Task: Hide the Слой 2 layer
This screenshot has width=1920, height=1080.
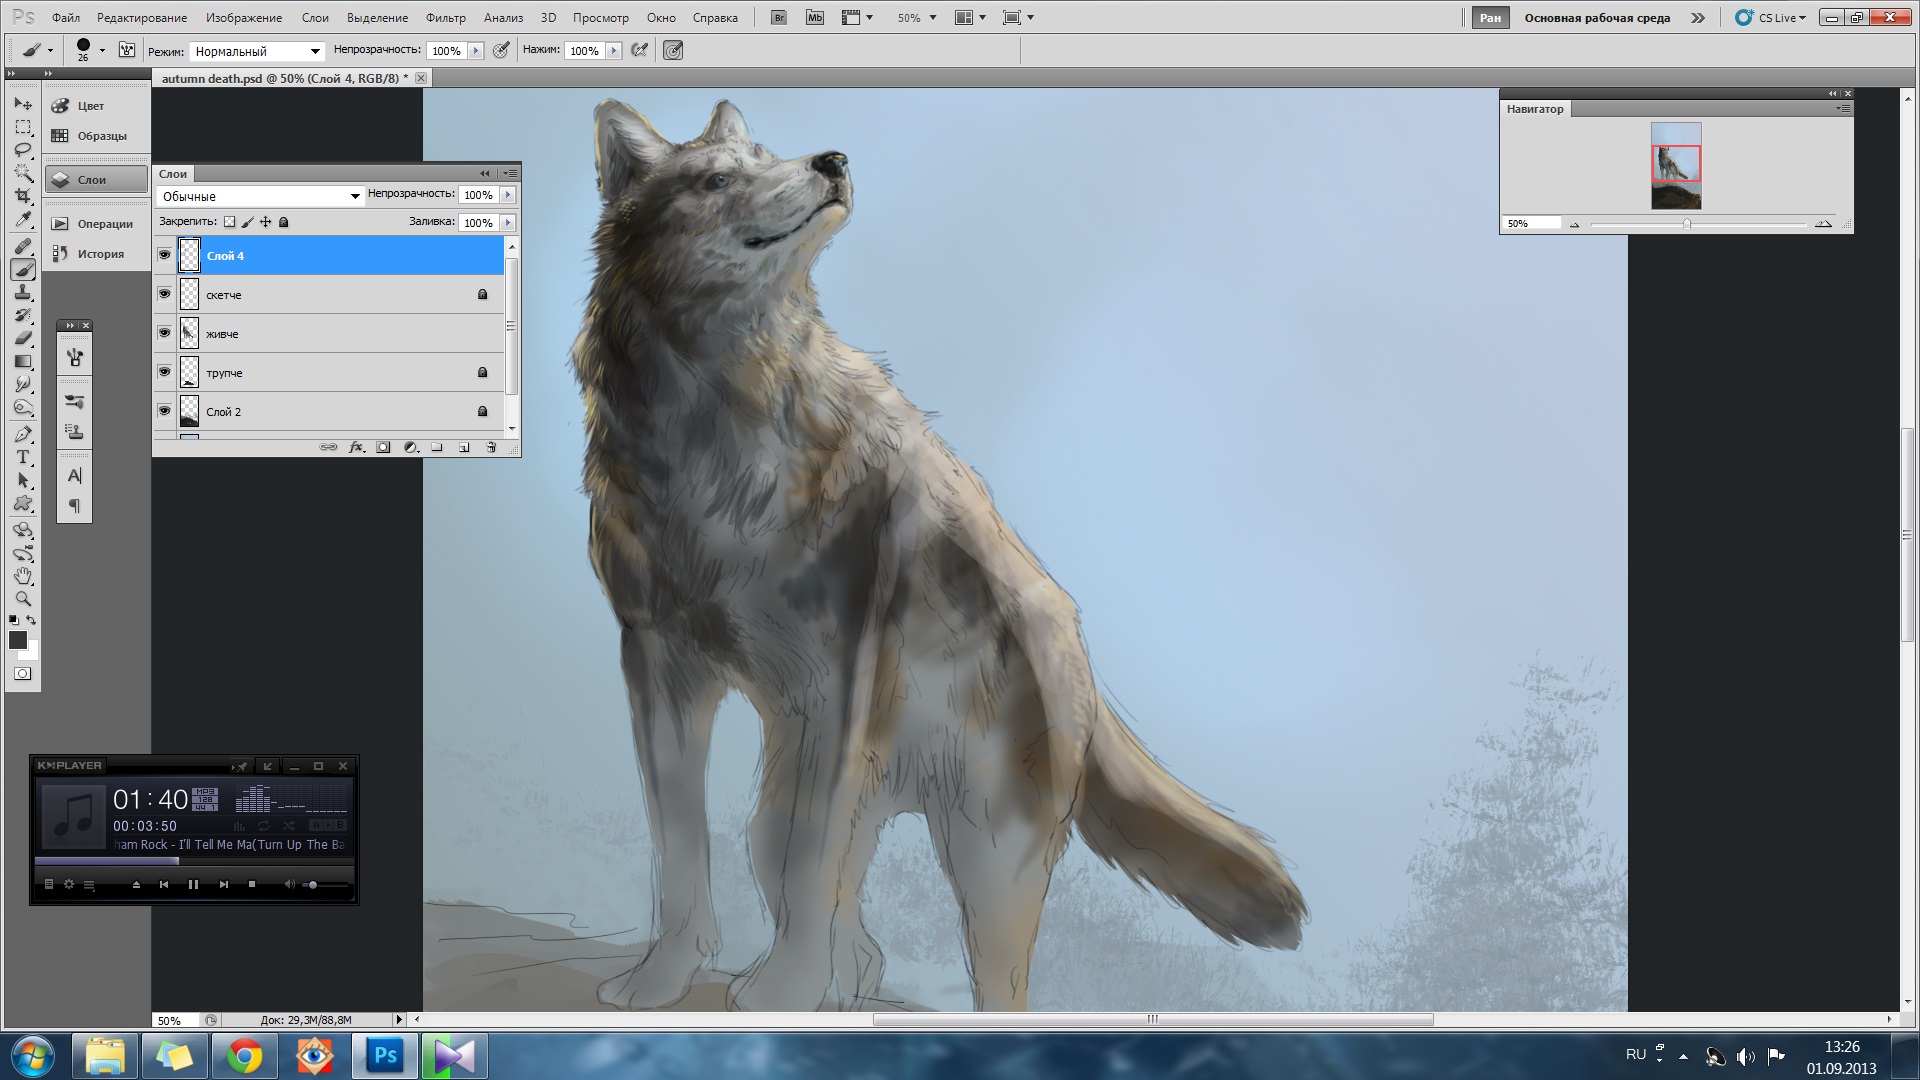Action: (x=164, y=411)
